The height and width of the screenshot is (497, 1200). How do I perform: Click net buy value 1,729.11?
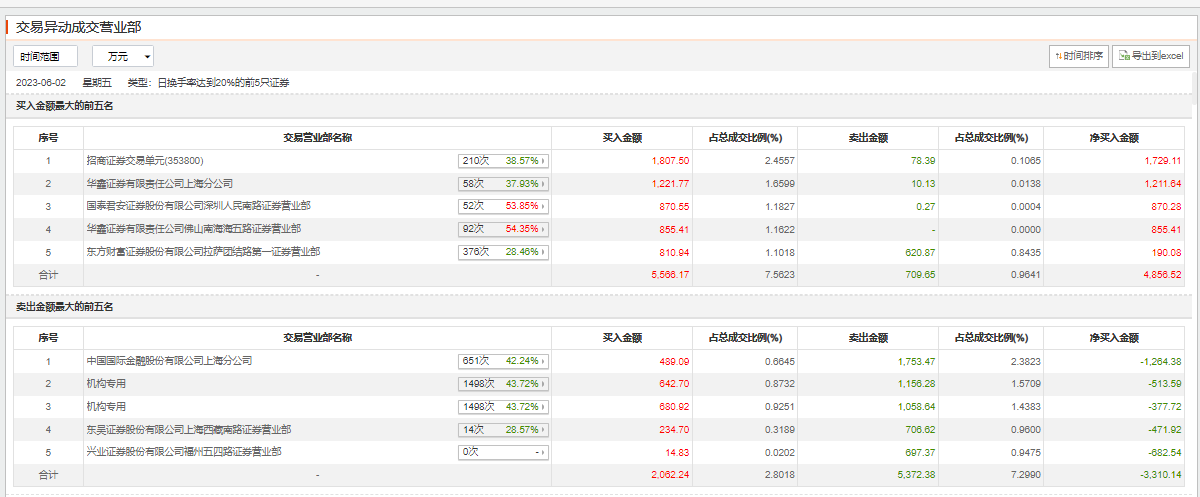click(x=1162, y=161)
